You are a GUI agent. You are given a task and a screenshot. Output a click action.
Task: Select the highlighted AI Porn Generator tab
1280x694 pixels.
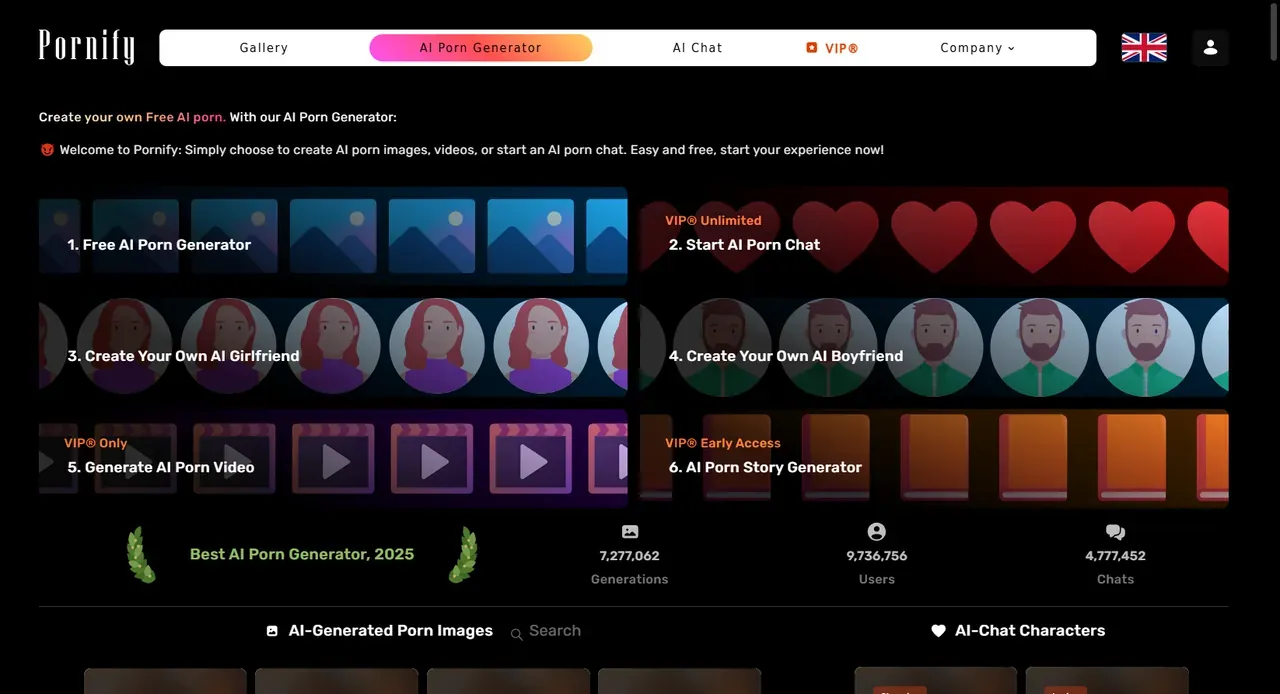[481, 48]
